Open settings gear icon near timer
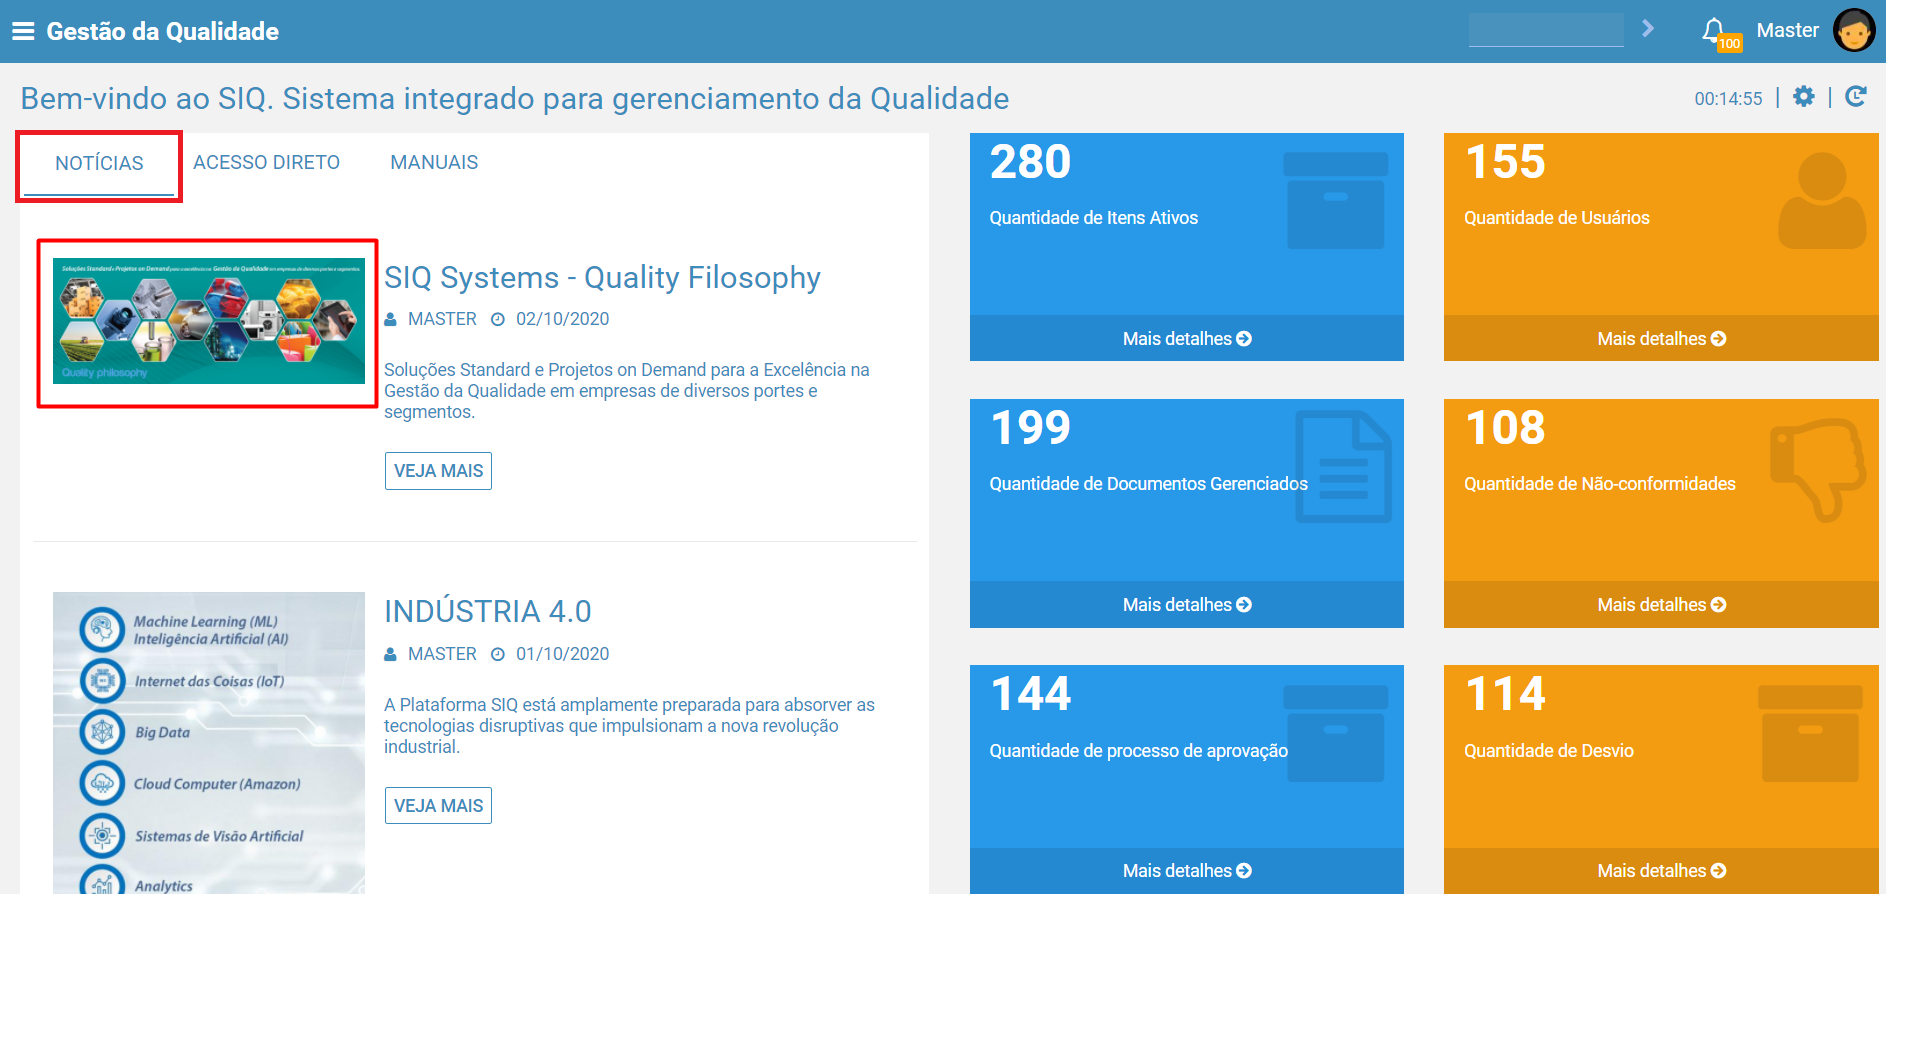Image resolution: width=1920 pixels, height=1045 pixels. pos(1804,97)
